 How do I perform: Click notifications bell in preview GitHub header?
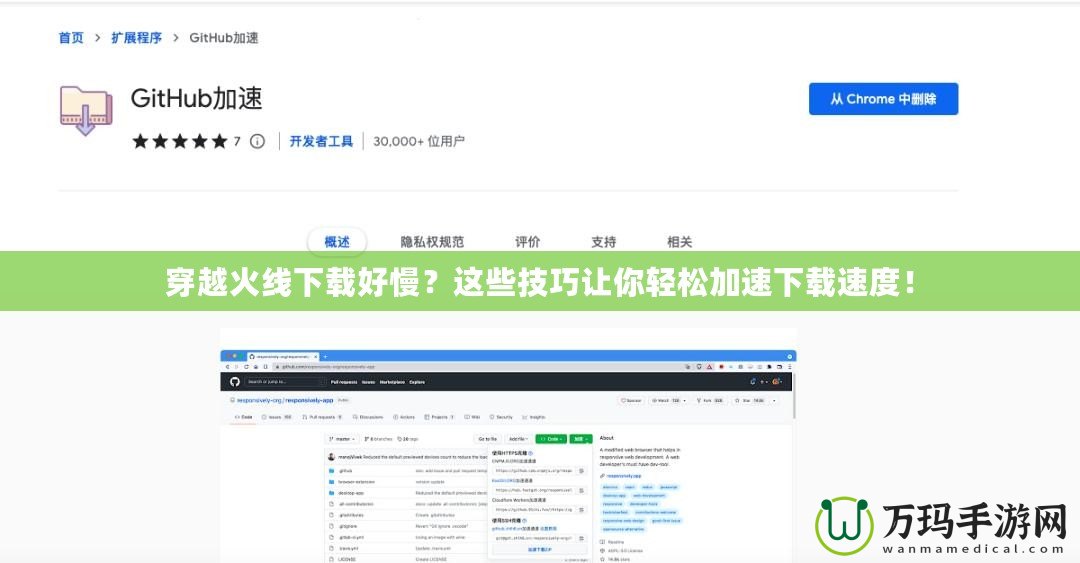click(753, 382)
